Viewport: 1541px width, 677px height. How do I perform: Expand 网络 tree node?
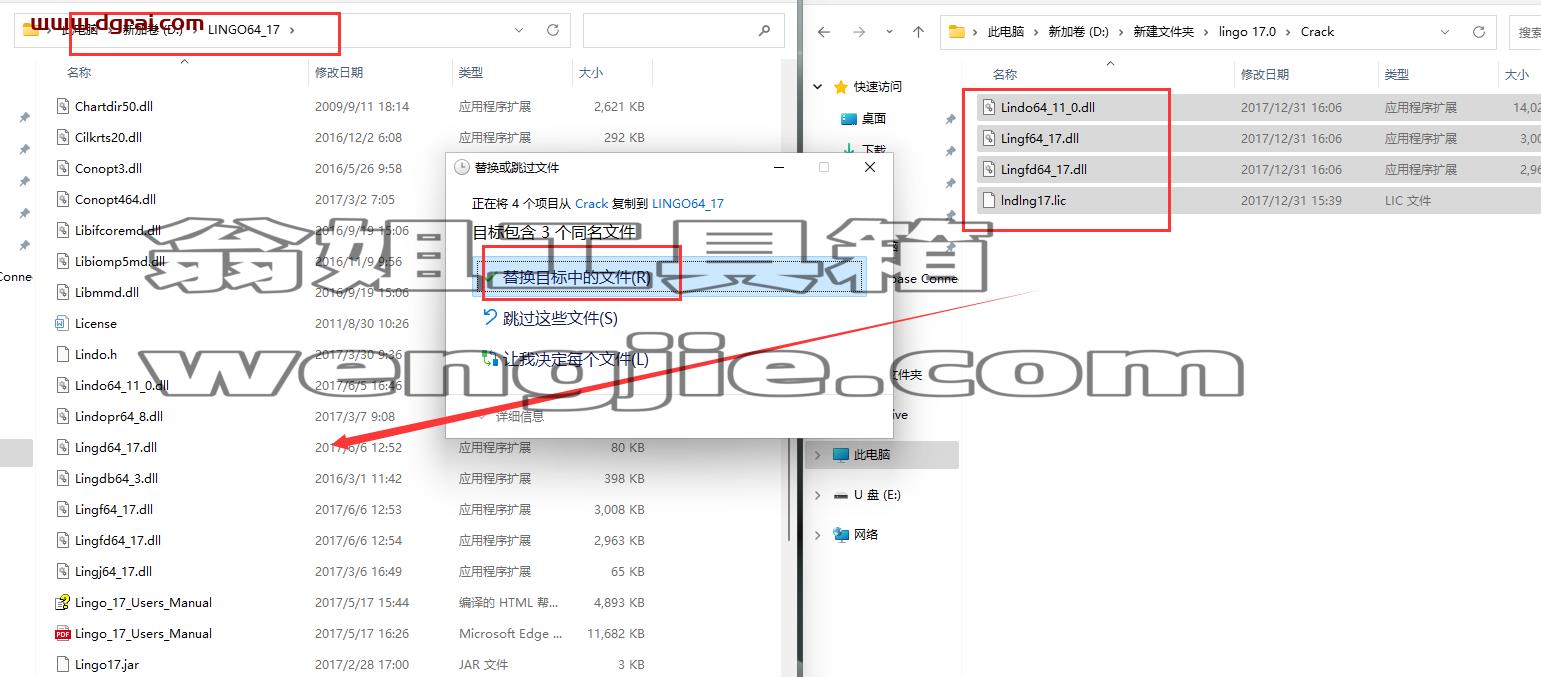[818, 535]
